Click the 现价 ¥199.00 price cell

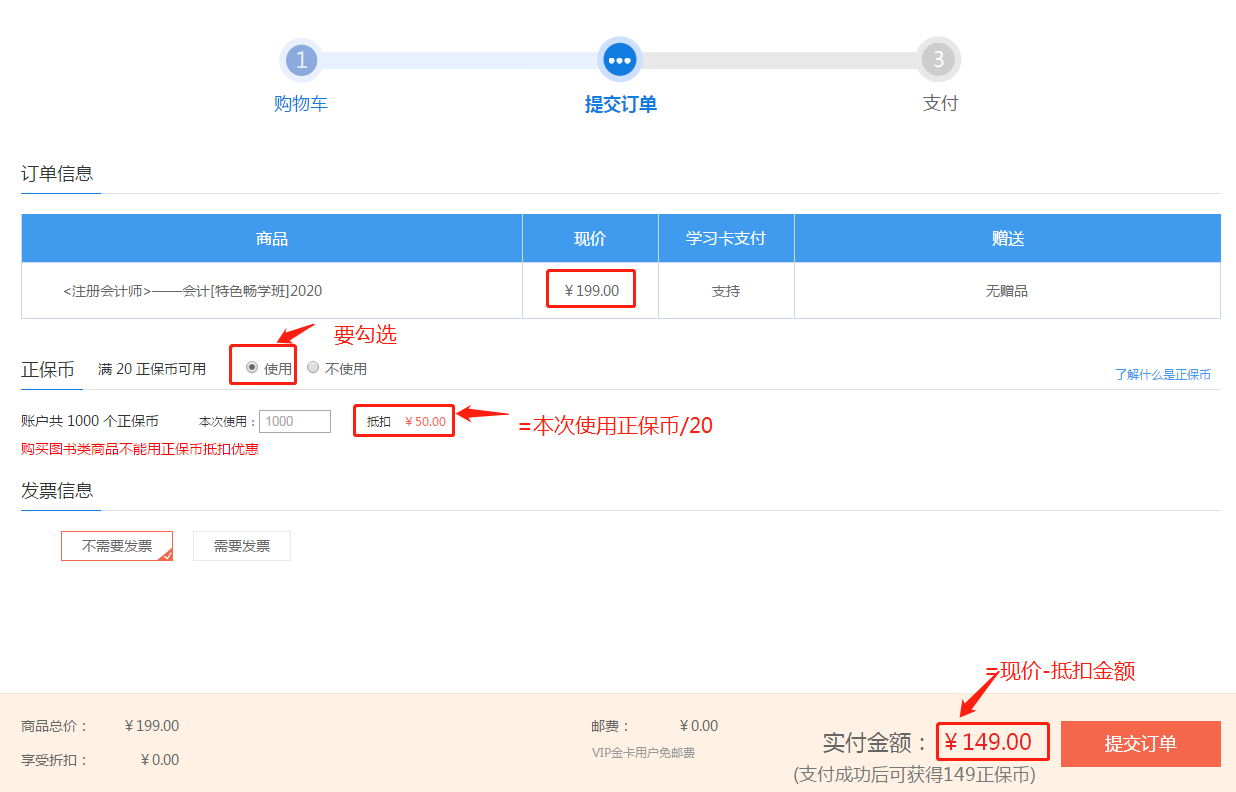click(590, 288)
